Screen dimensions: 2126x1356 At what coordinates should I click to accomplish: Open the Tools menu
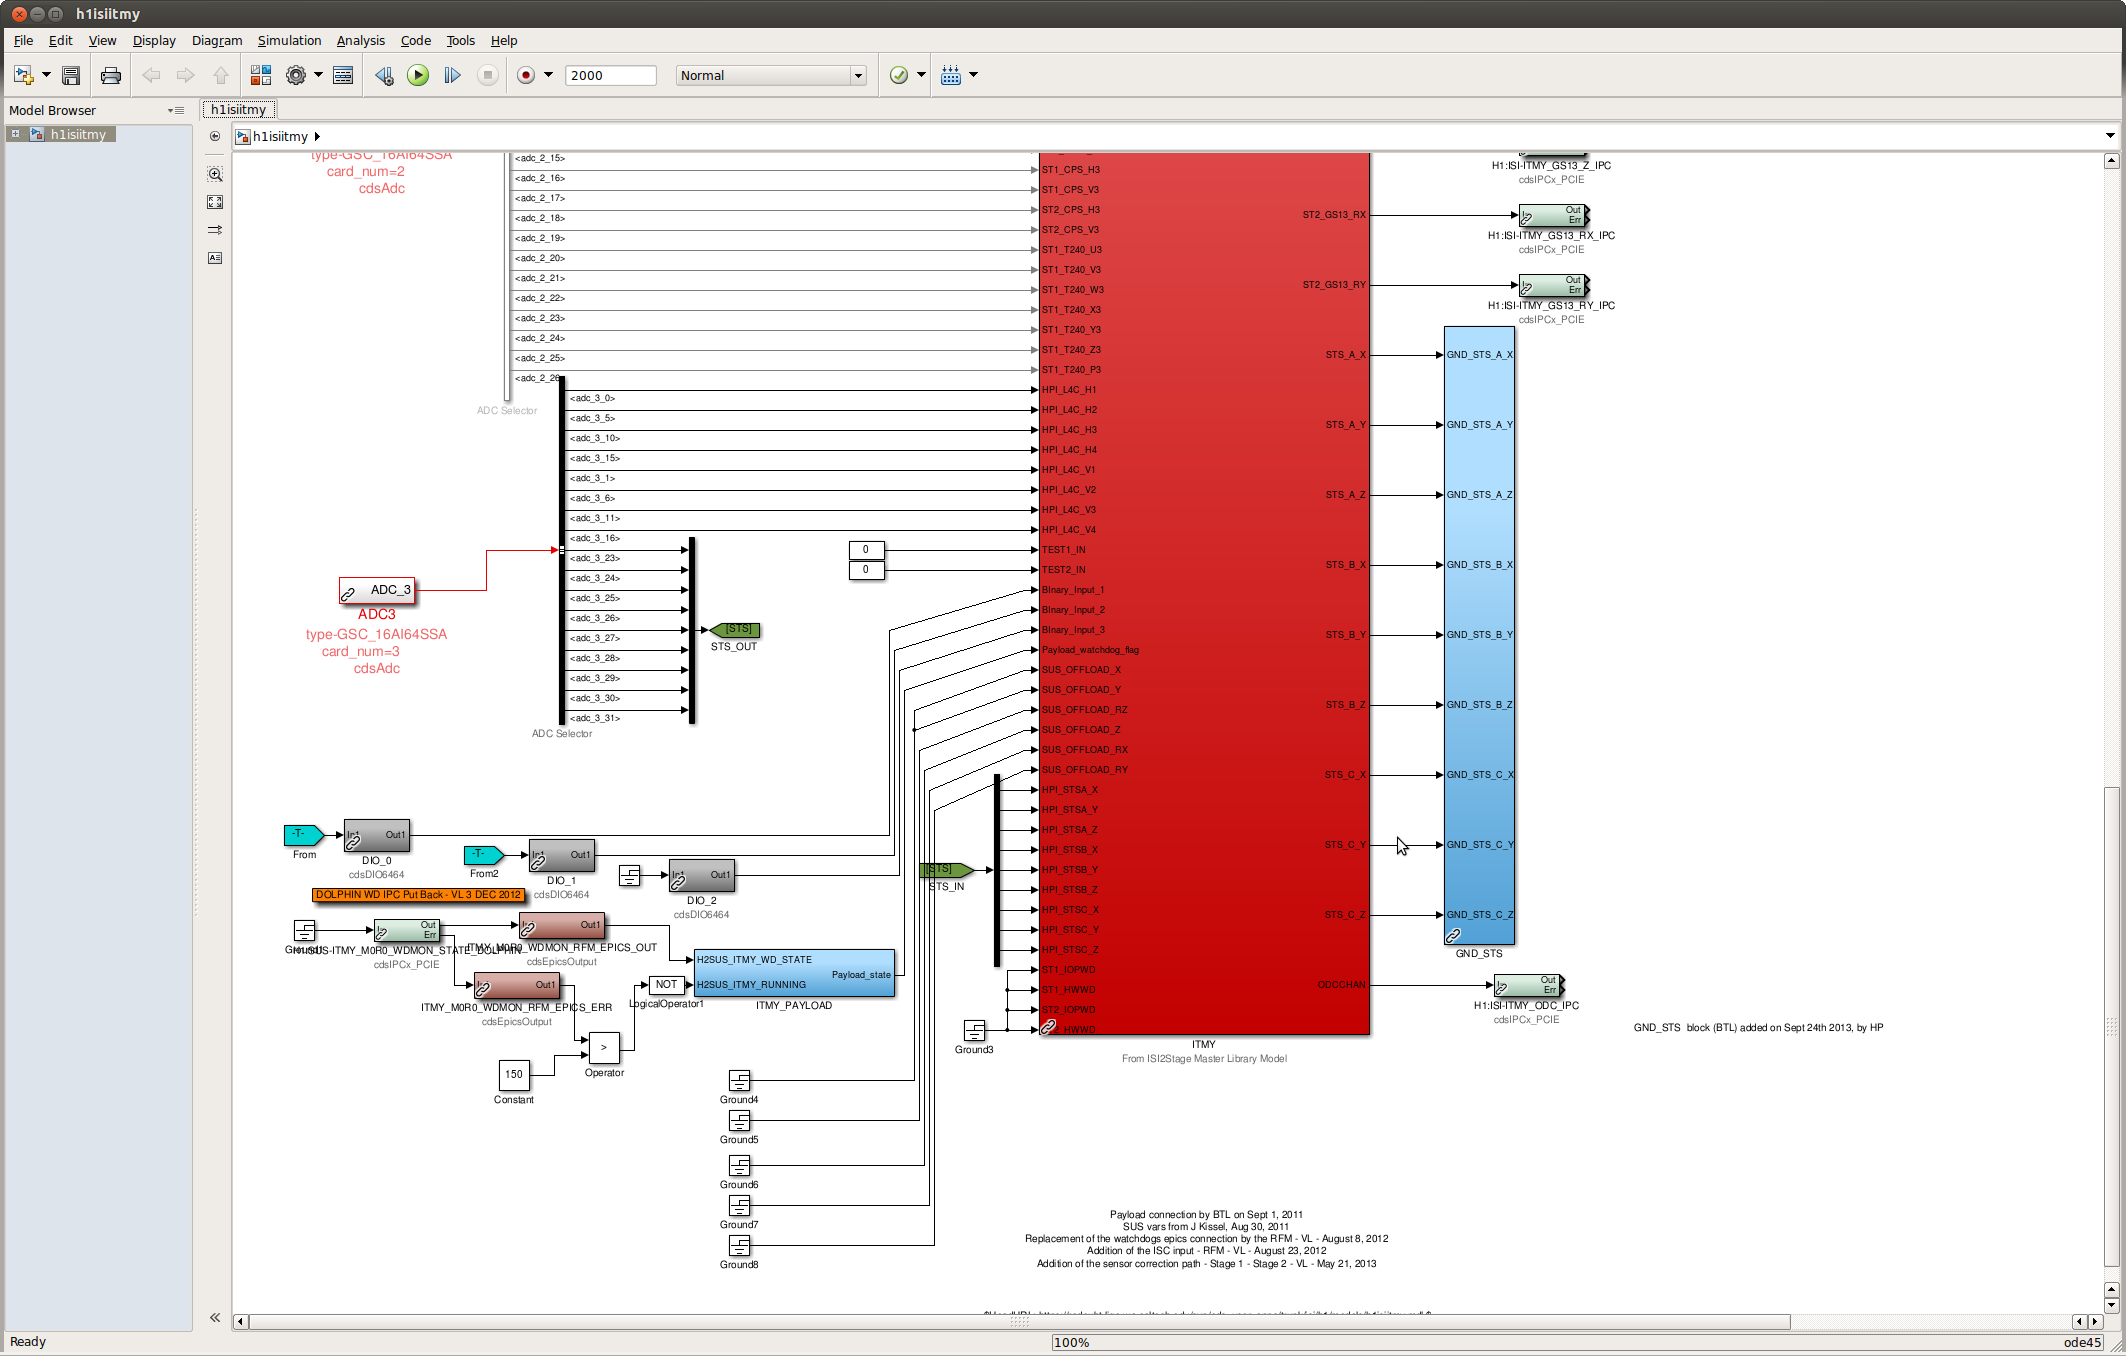[x=460, y=40]
